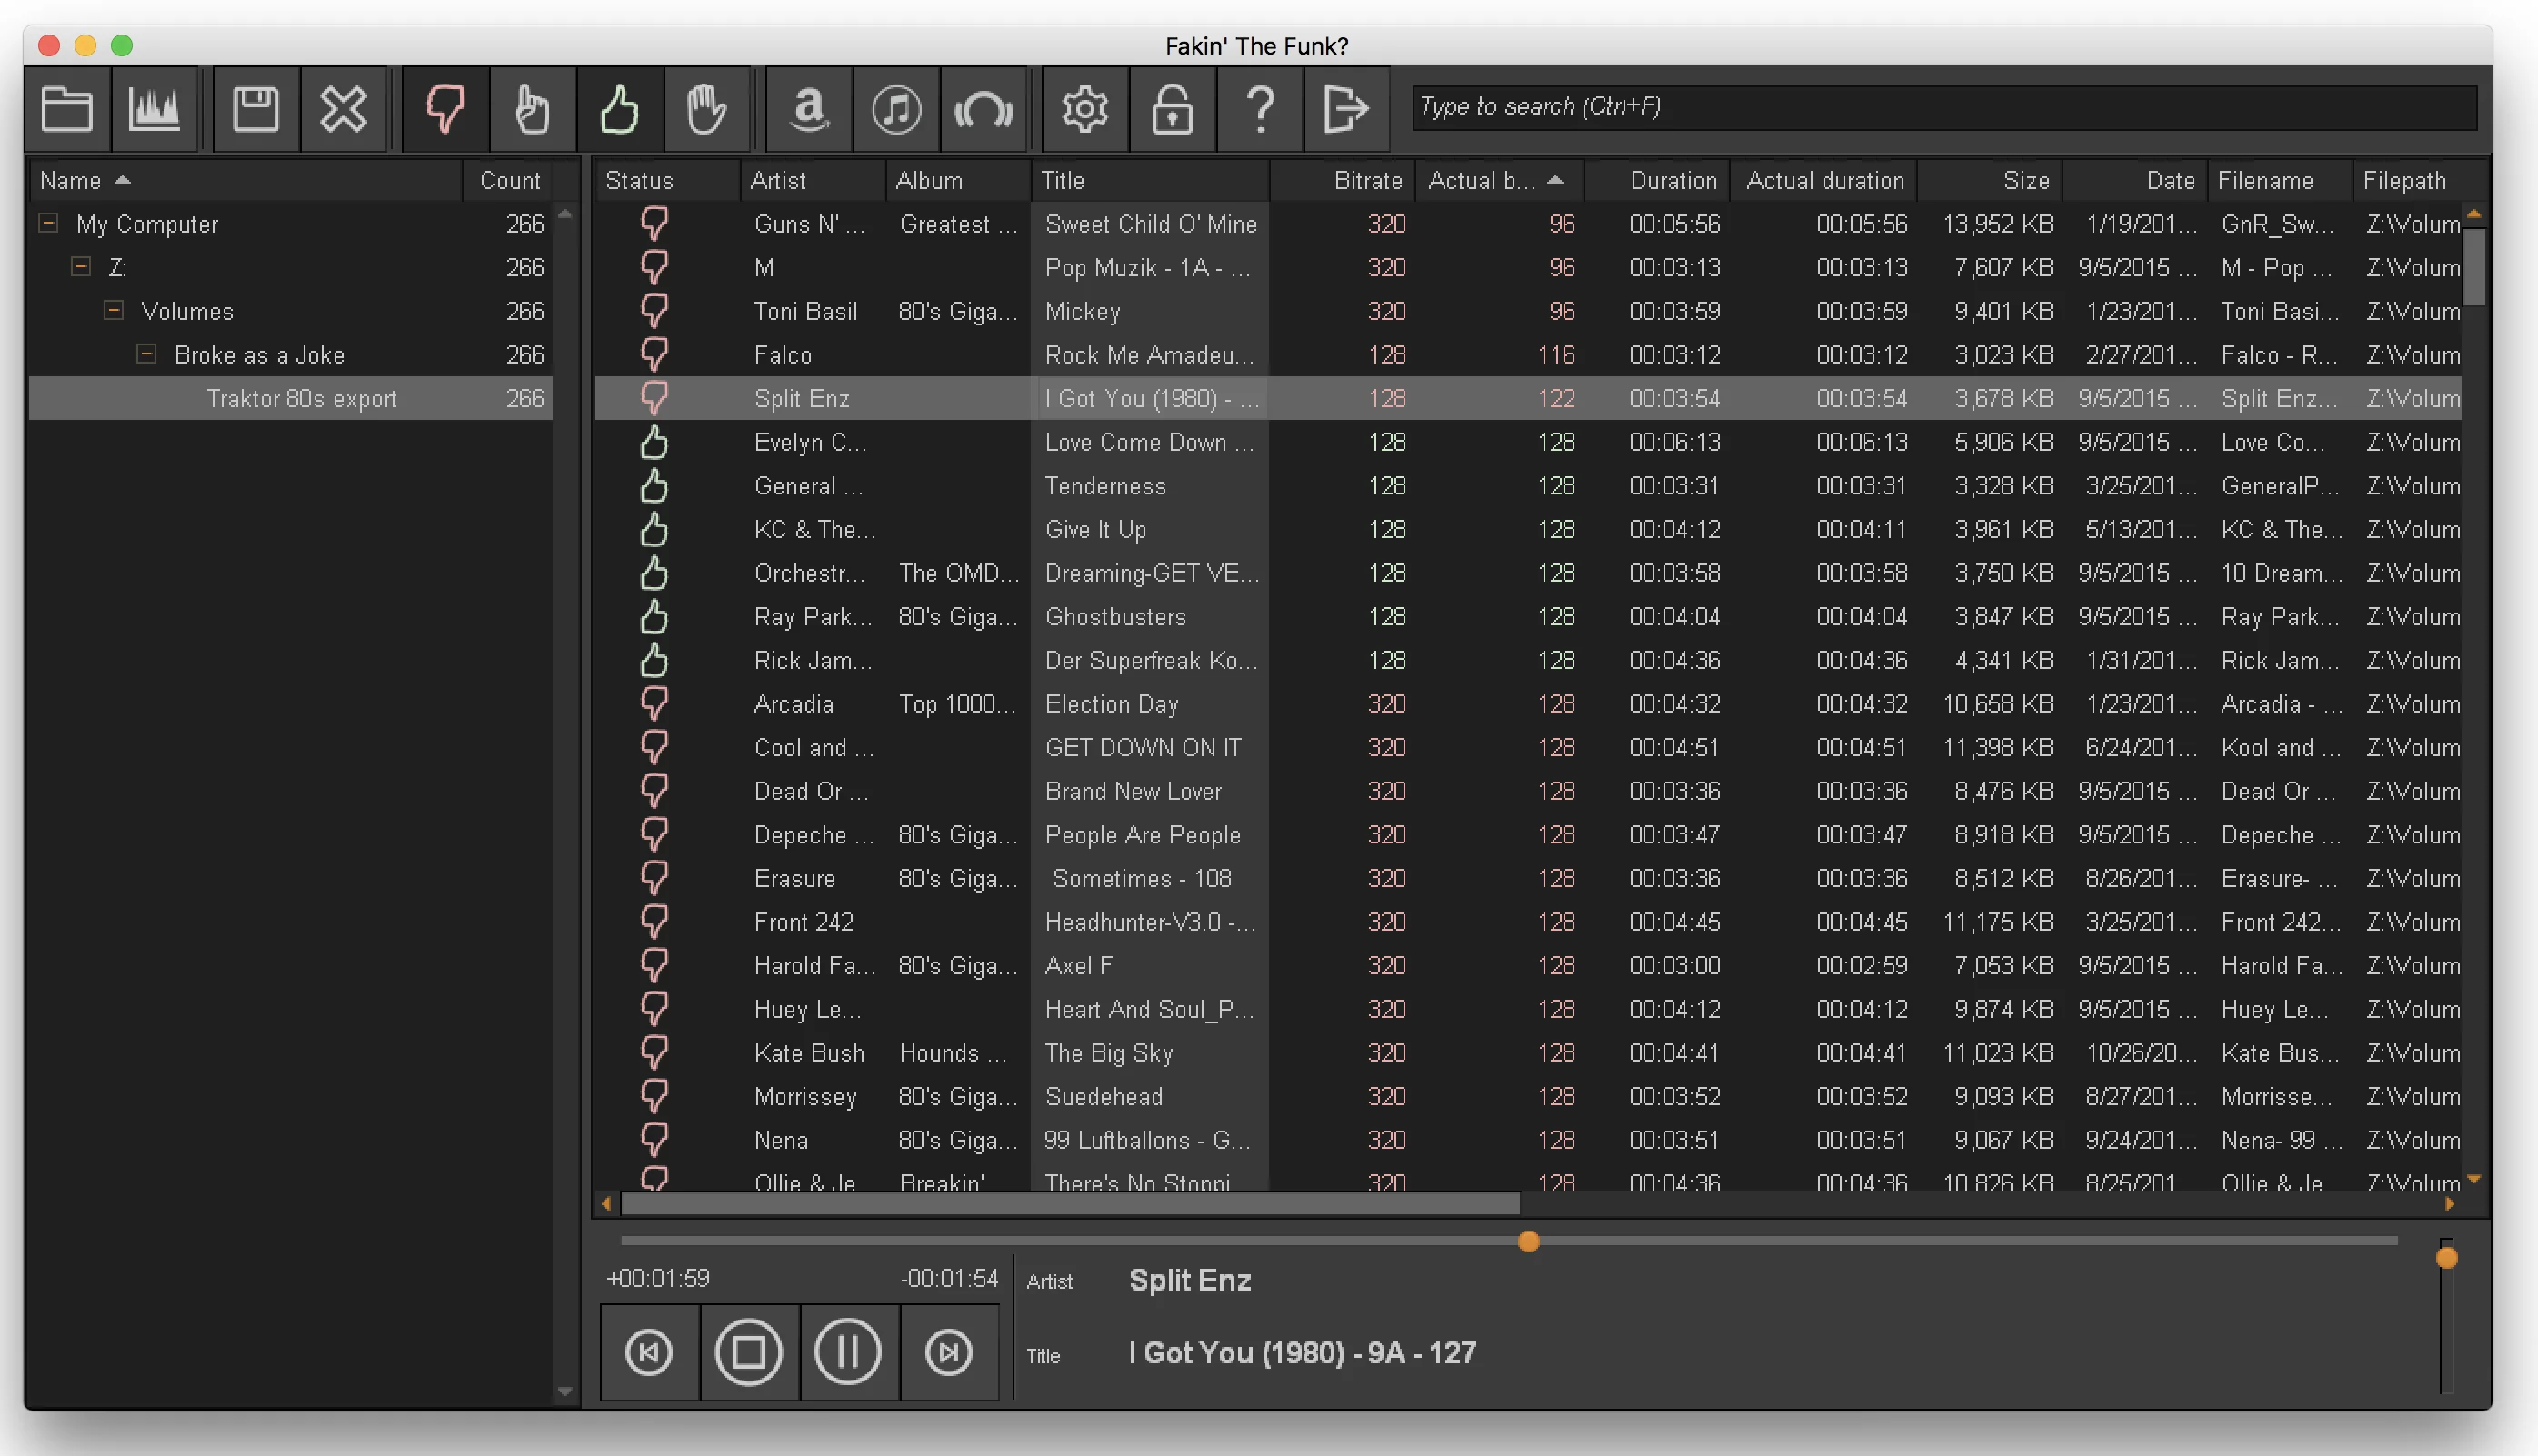
Task: Click the thumbs-down fake filter icon
Action: [x=445, y=109]
